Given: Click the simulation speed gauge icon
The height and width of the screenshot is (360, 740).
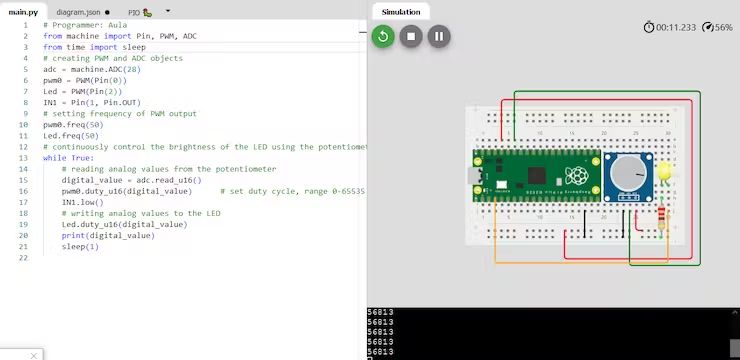Looking at the screenshot, I should pyautogui.click(x=707, y=27).
